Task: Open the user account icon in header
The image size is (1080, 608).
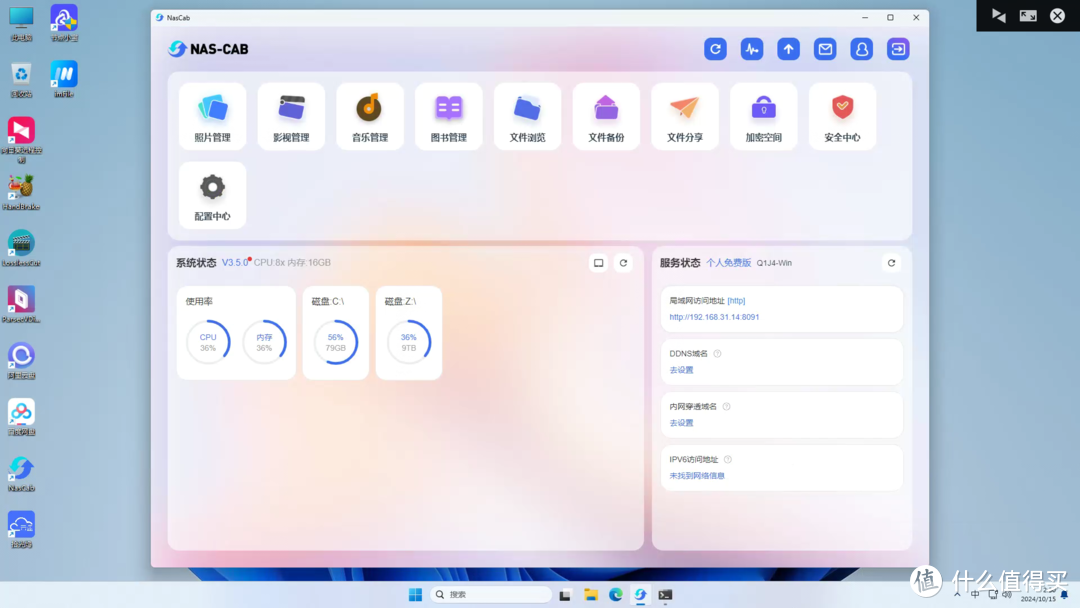Action: (862, 49)
